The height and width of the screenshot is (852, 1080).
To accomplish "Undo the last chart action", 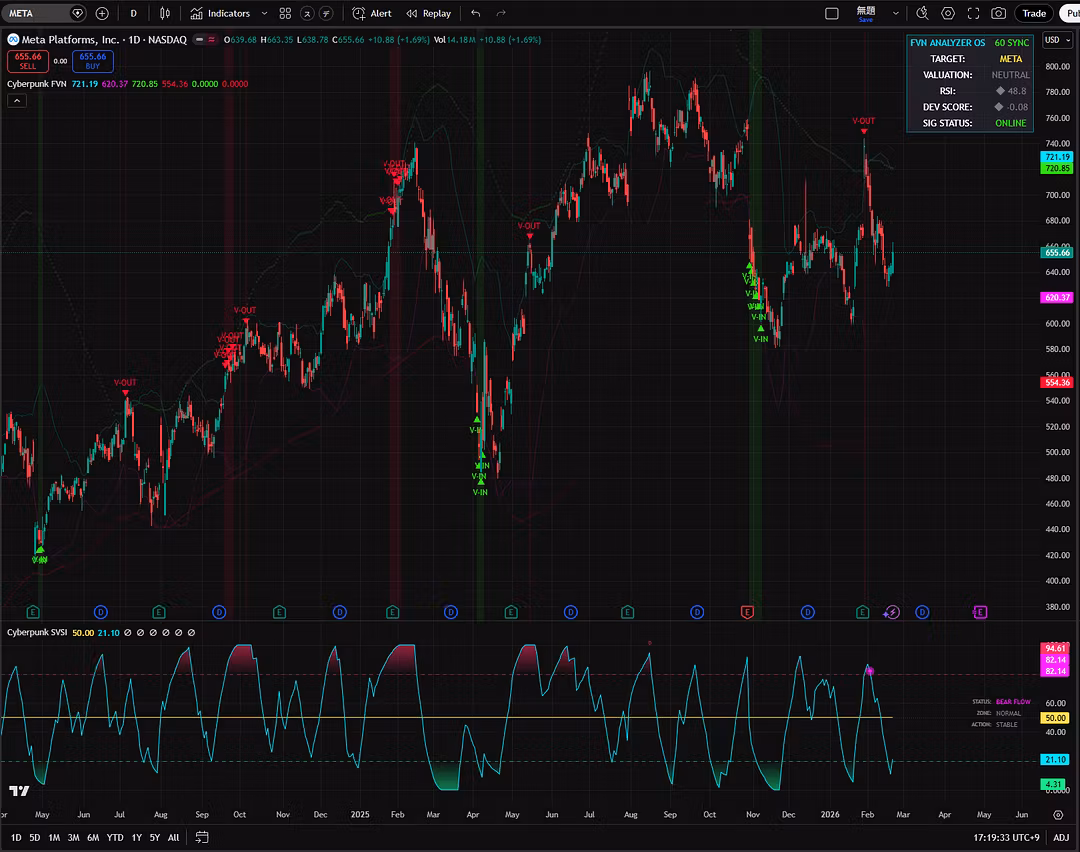I will (x=476, y=13).
